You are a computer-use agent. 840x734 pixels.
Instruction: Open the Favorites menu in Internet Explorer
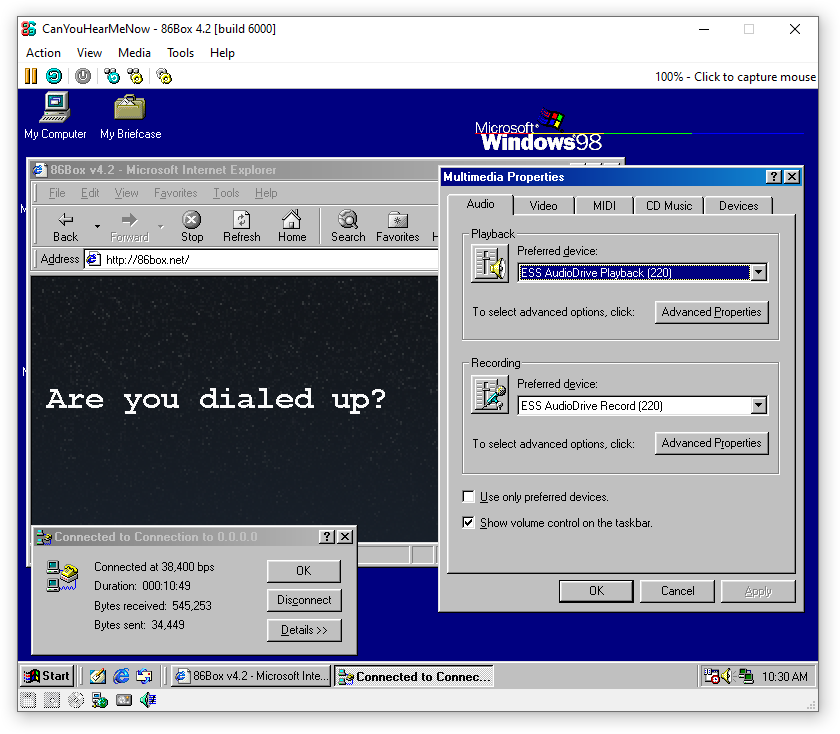(175, 193)
